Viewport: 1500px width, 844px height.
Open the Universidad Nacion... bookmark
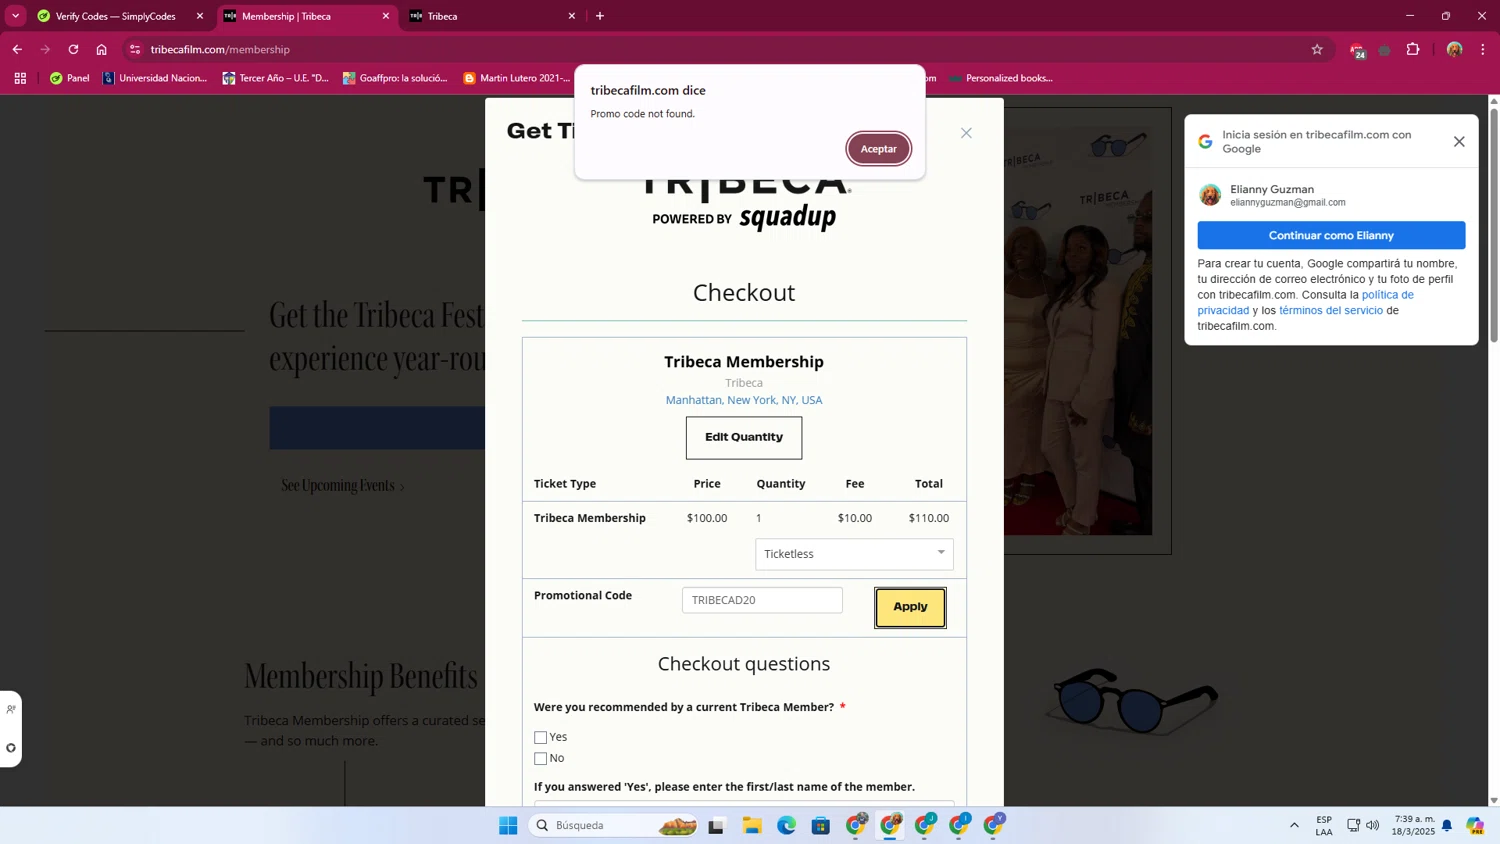click(x=155, y=78)
